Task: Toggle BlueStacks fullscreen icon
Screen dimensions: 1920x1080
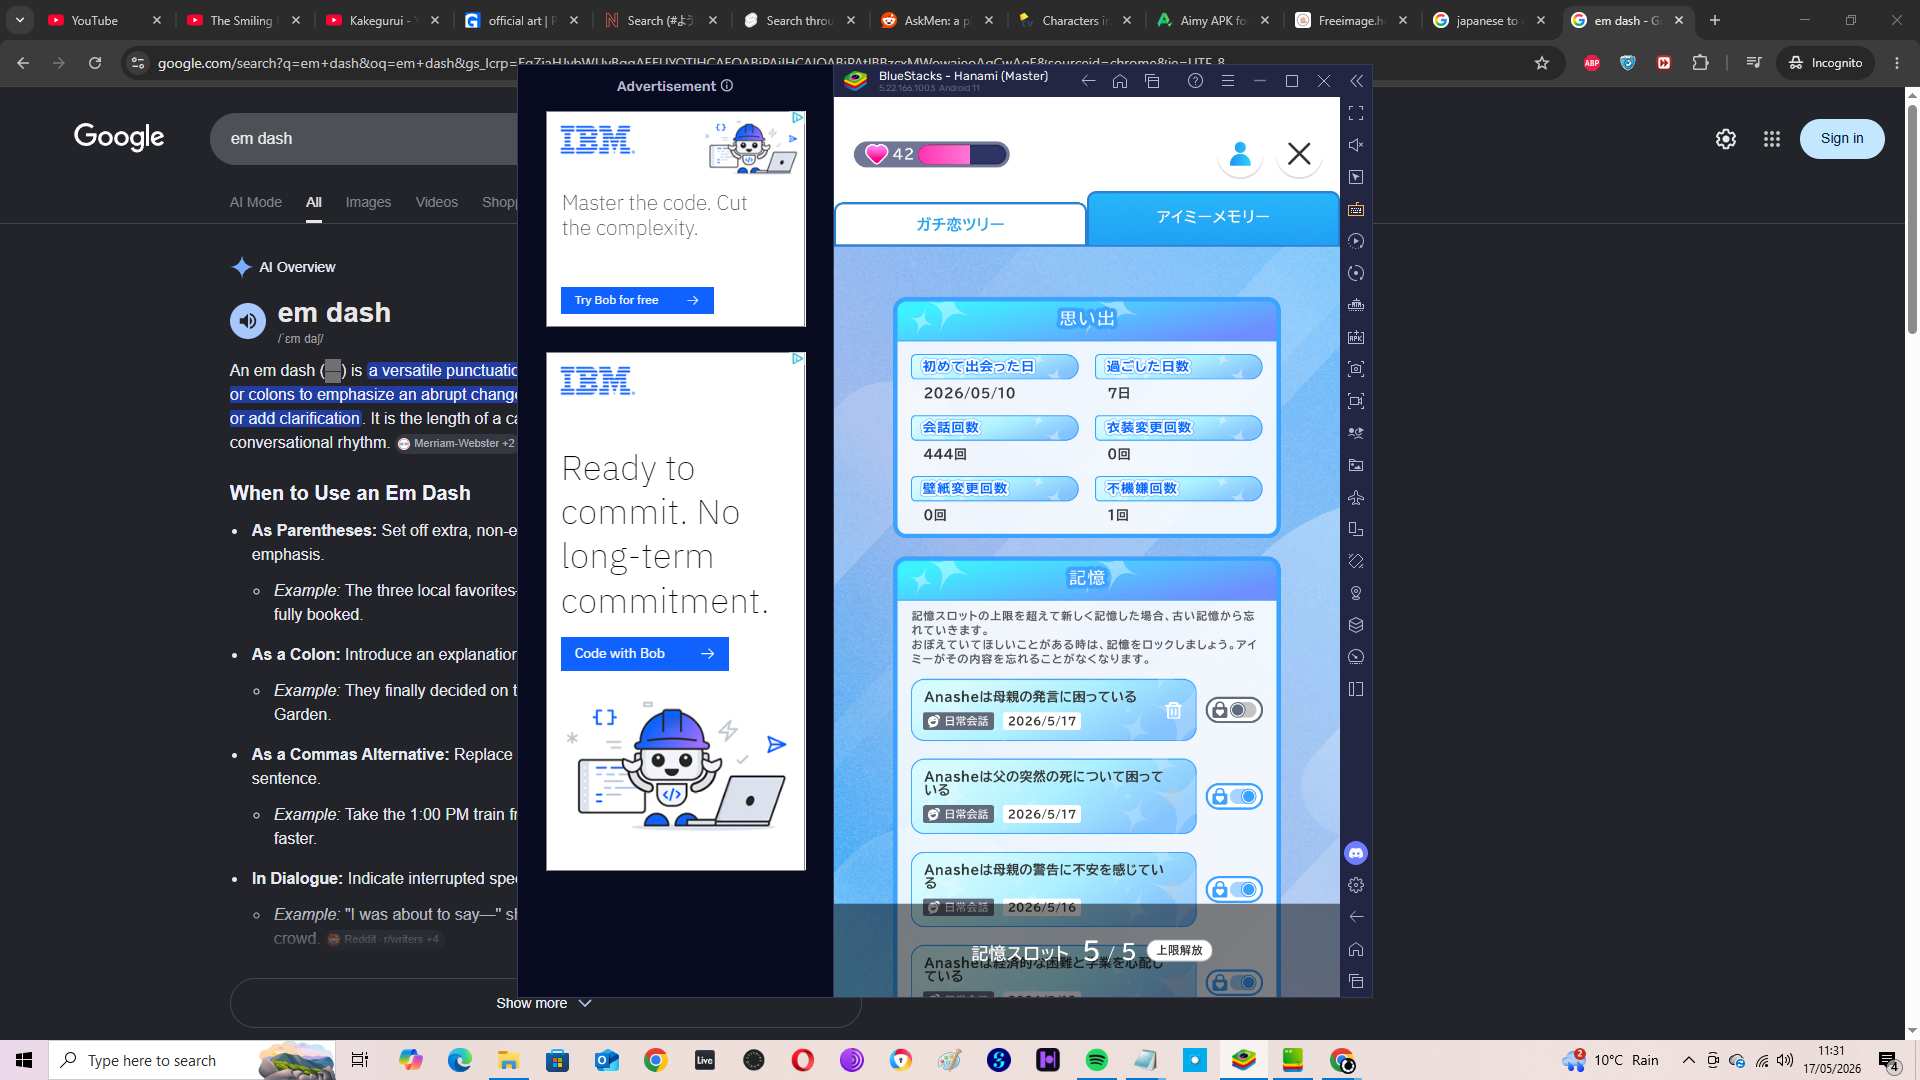Action: (x=1356, y=113)
